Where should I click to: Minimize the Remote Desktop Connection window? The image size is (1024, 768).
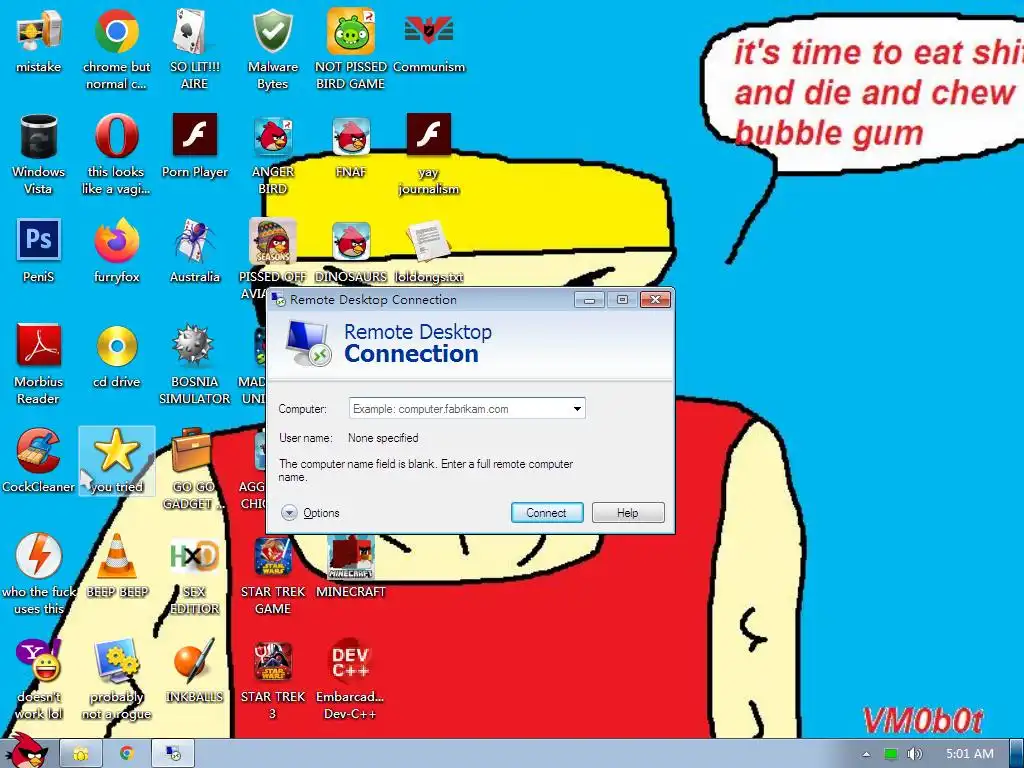point(589,300)
